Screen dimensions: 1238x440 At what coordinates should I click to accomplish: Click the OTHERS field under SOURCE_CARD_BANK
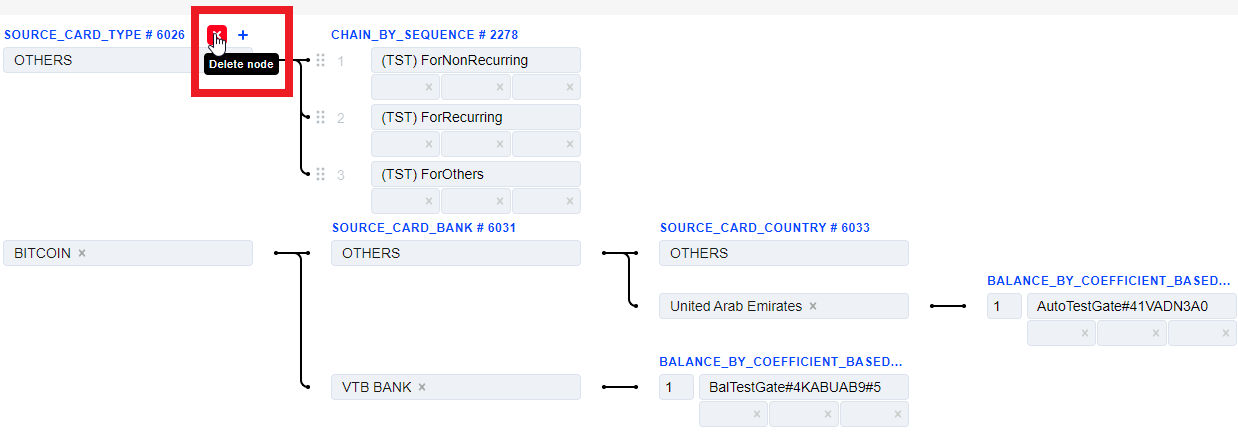click(x=455, y=253)
